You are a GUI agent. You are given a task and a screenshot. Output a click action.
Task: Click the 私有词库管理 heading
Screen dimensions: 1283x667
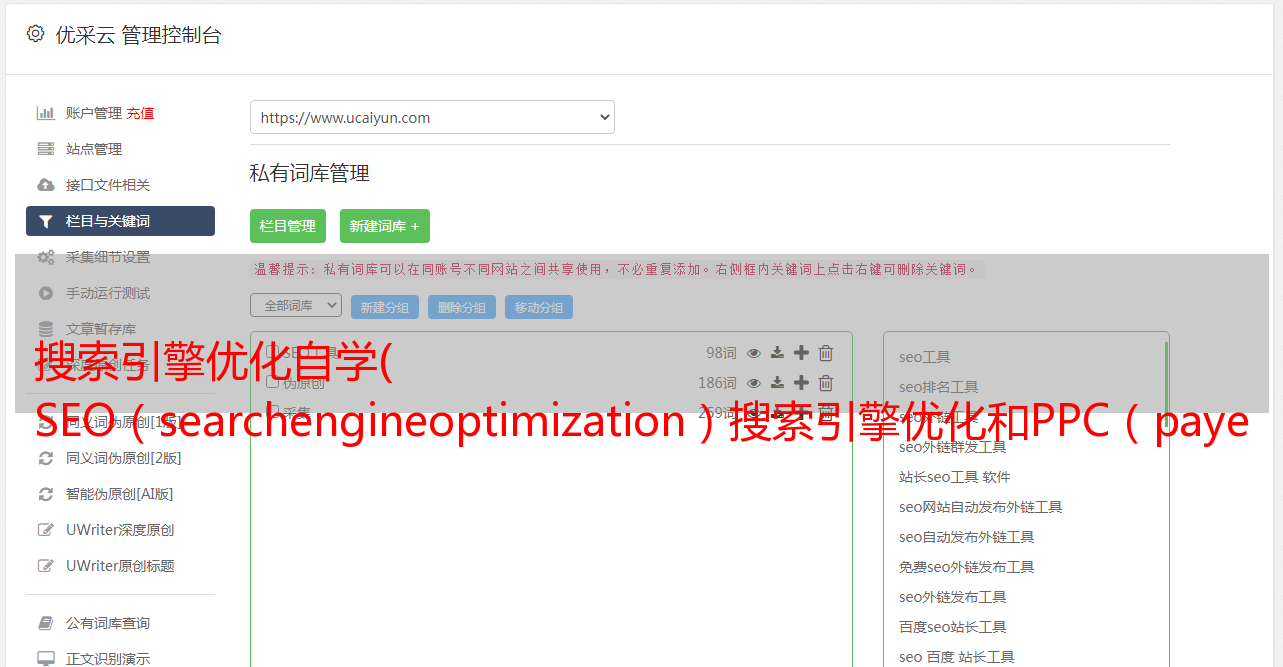(x=310, y=173)
